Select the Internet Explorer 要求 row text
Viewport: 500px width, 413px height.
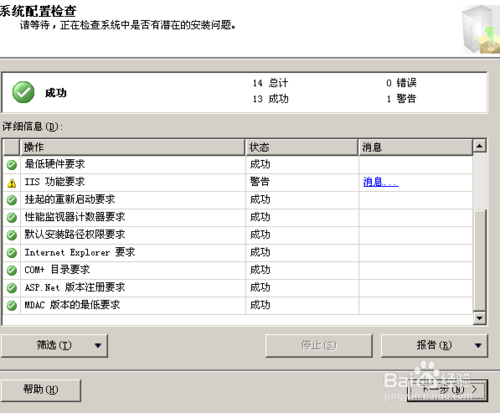click(x=80, y=252)
